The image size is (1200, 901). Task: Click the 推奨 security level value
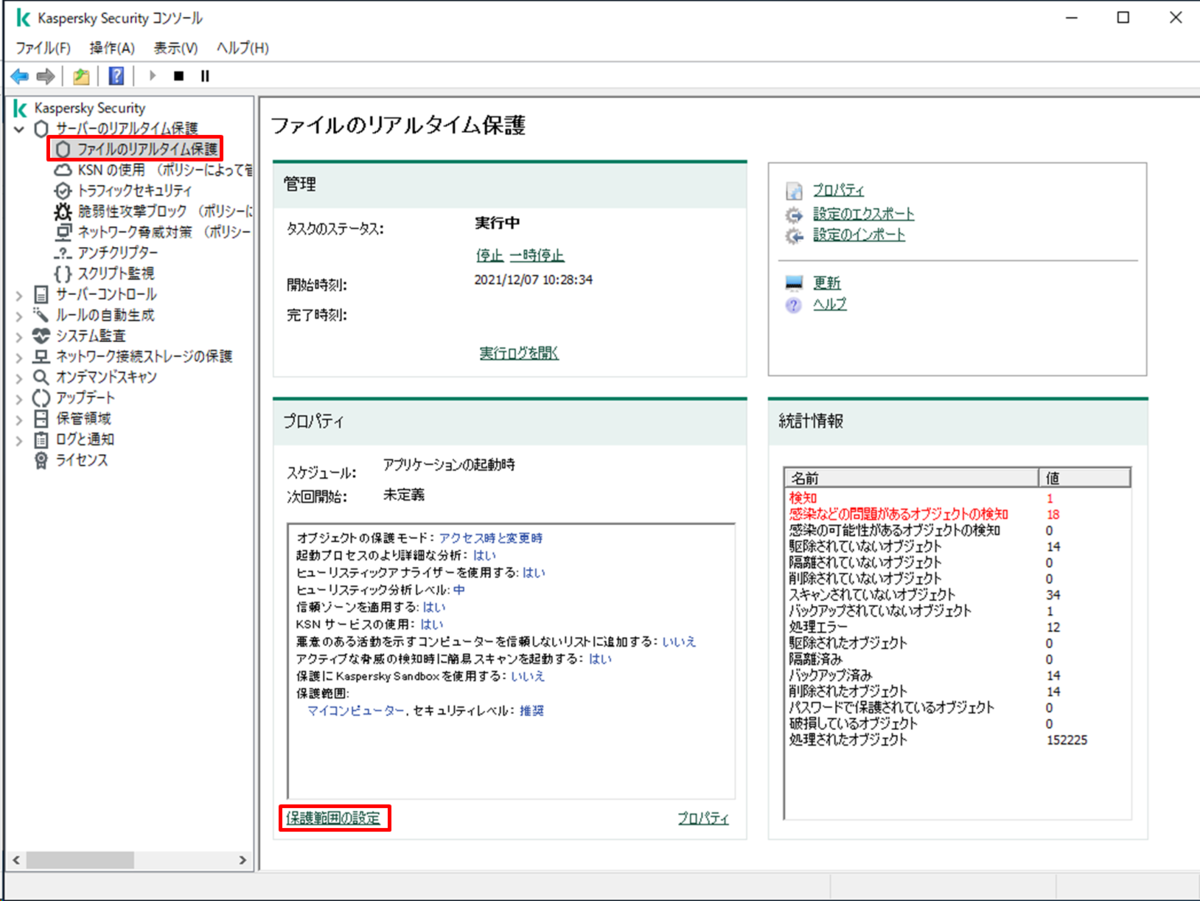point(532,710)
